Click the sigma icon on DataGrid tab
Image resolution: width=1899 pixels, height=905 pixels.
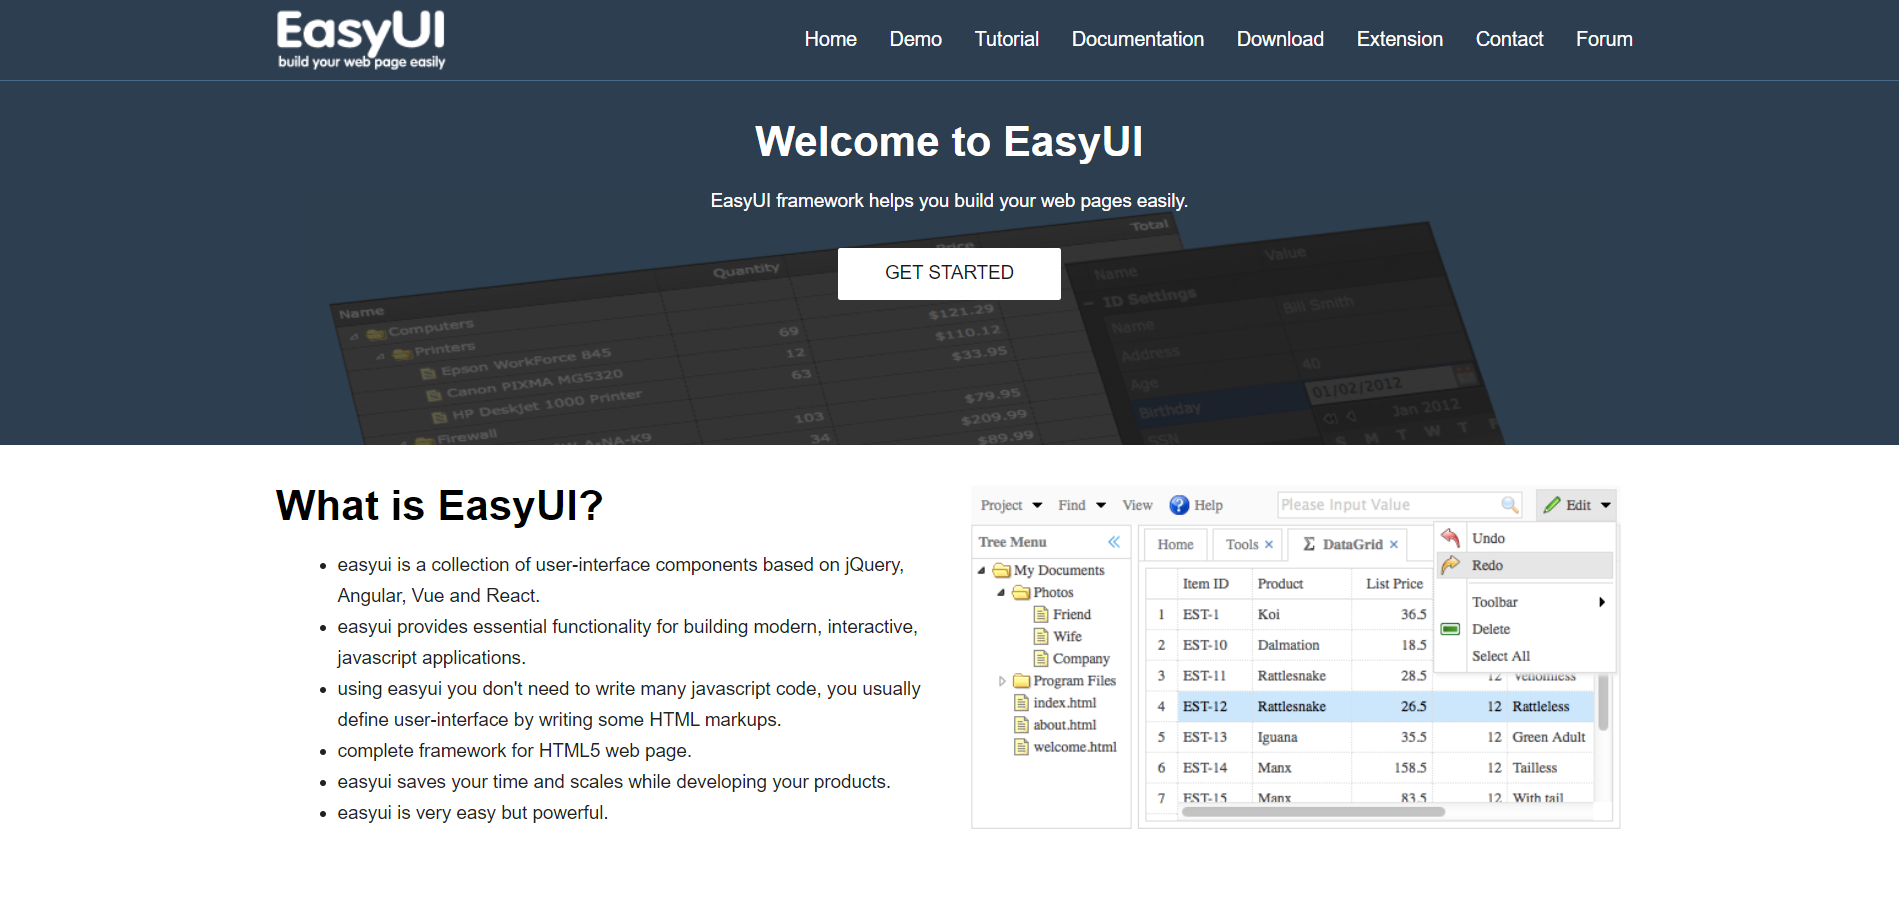[x=1309, y=544]
